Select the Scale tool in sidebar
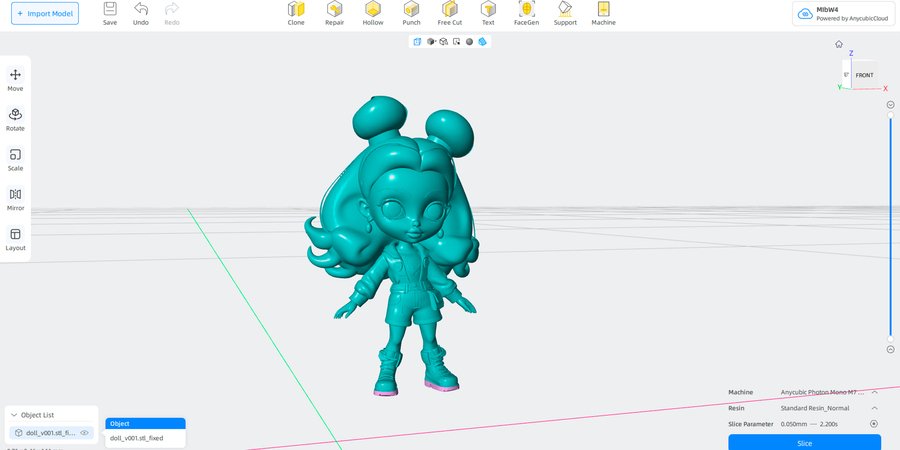 (x=15, y=160)
